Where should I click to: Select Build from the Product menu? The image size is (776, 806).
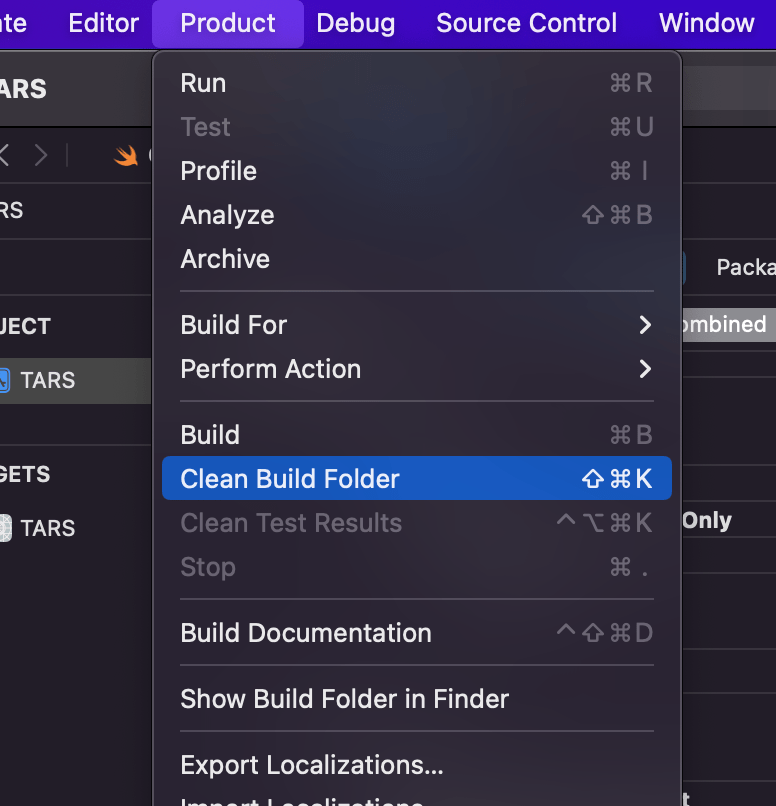point(210,434)
